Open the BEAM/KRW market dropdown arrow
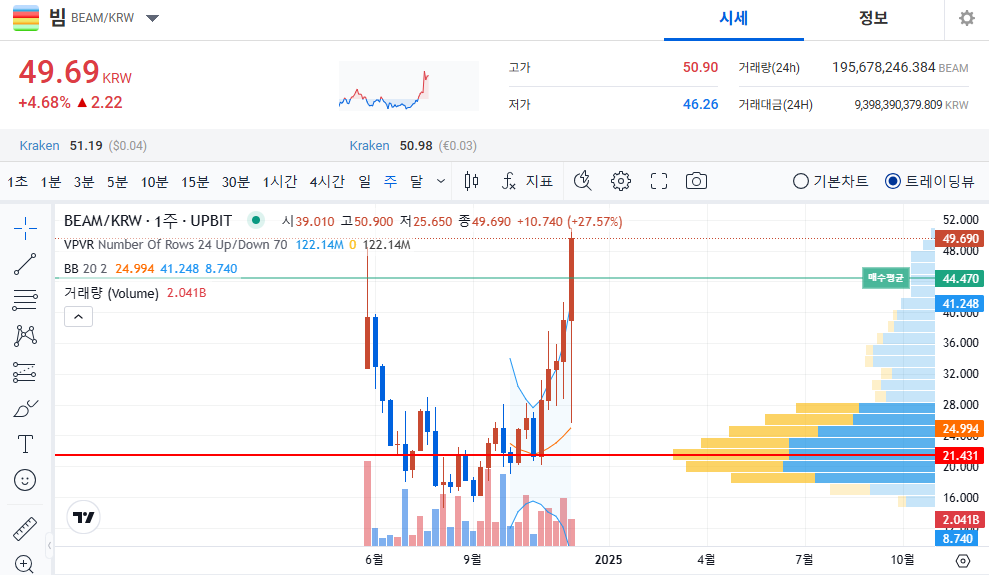 click(152, 18)
